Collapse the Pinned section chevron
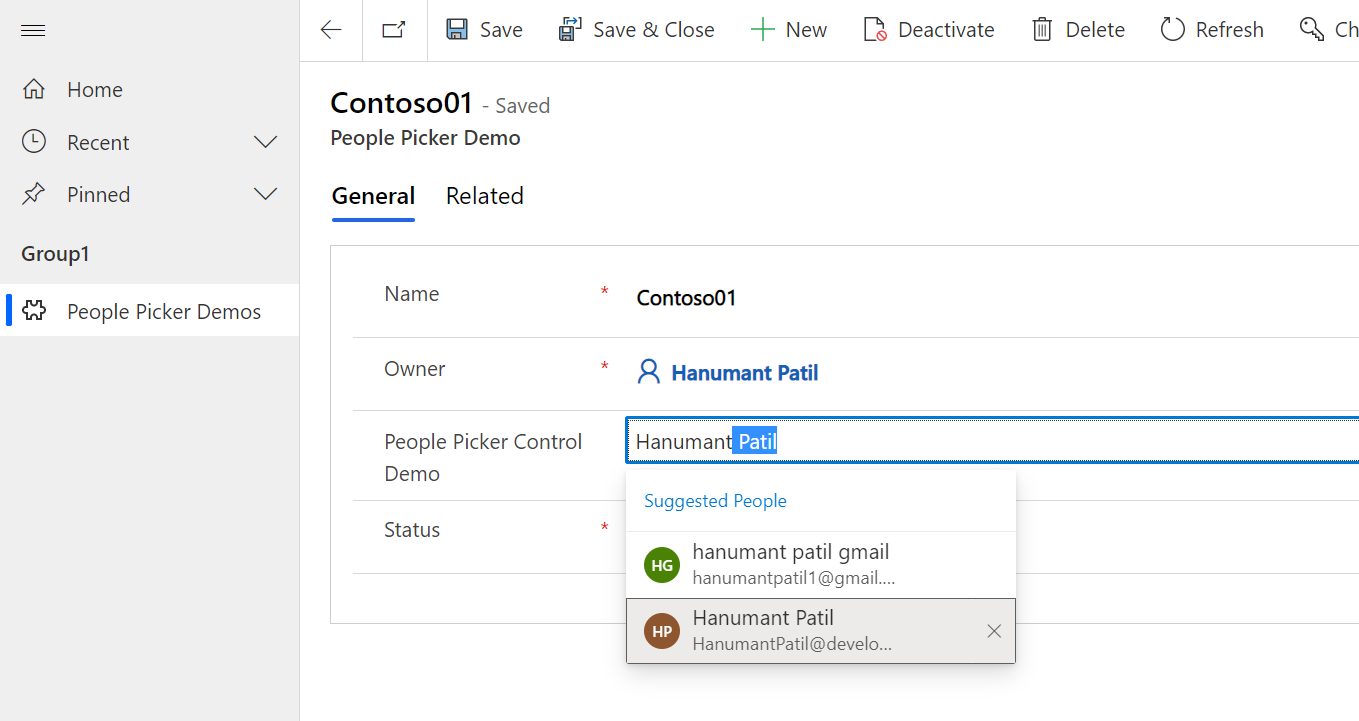1359x721 pixels. (x=265, y=193)
